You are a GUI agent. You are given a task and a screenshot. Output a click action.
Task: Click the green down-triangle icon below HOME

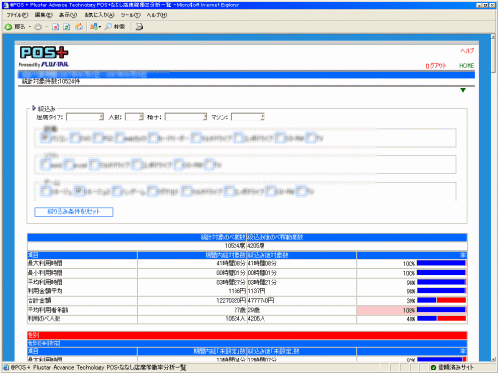tap(463, 90)
